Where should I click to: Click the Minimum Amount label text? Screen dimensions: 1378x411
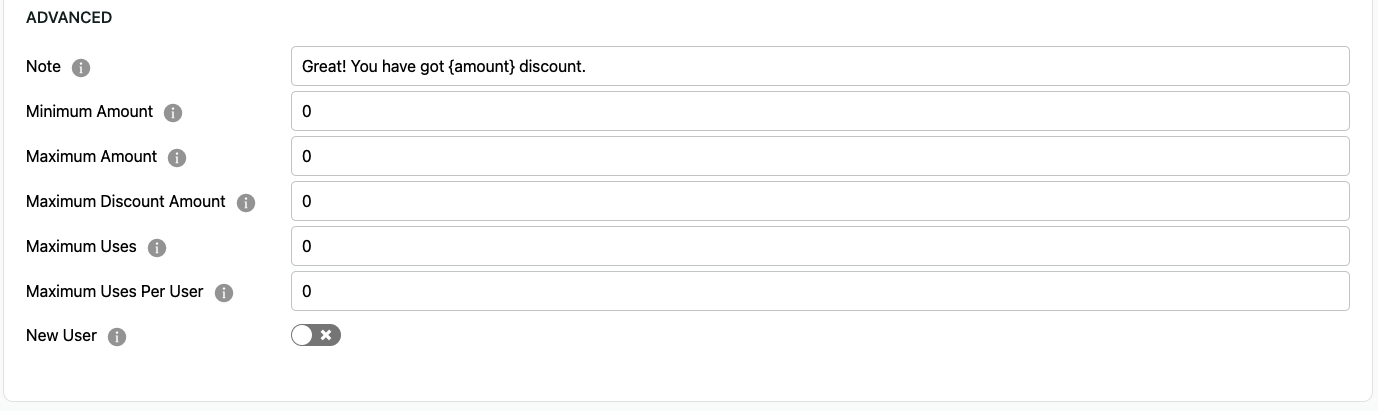[89, 111]
